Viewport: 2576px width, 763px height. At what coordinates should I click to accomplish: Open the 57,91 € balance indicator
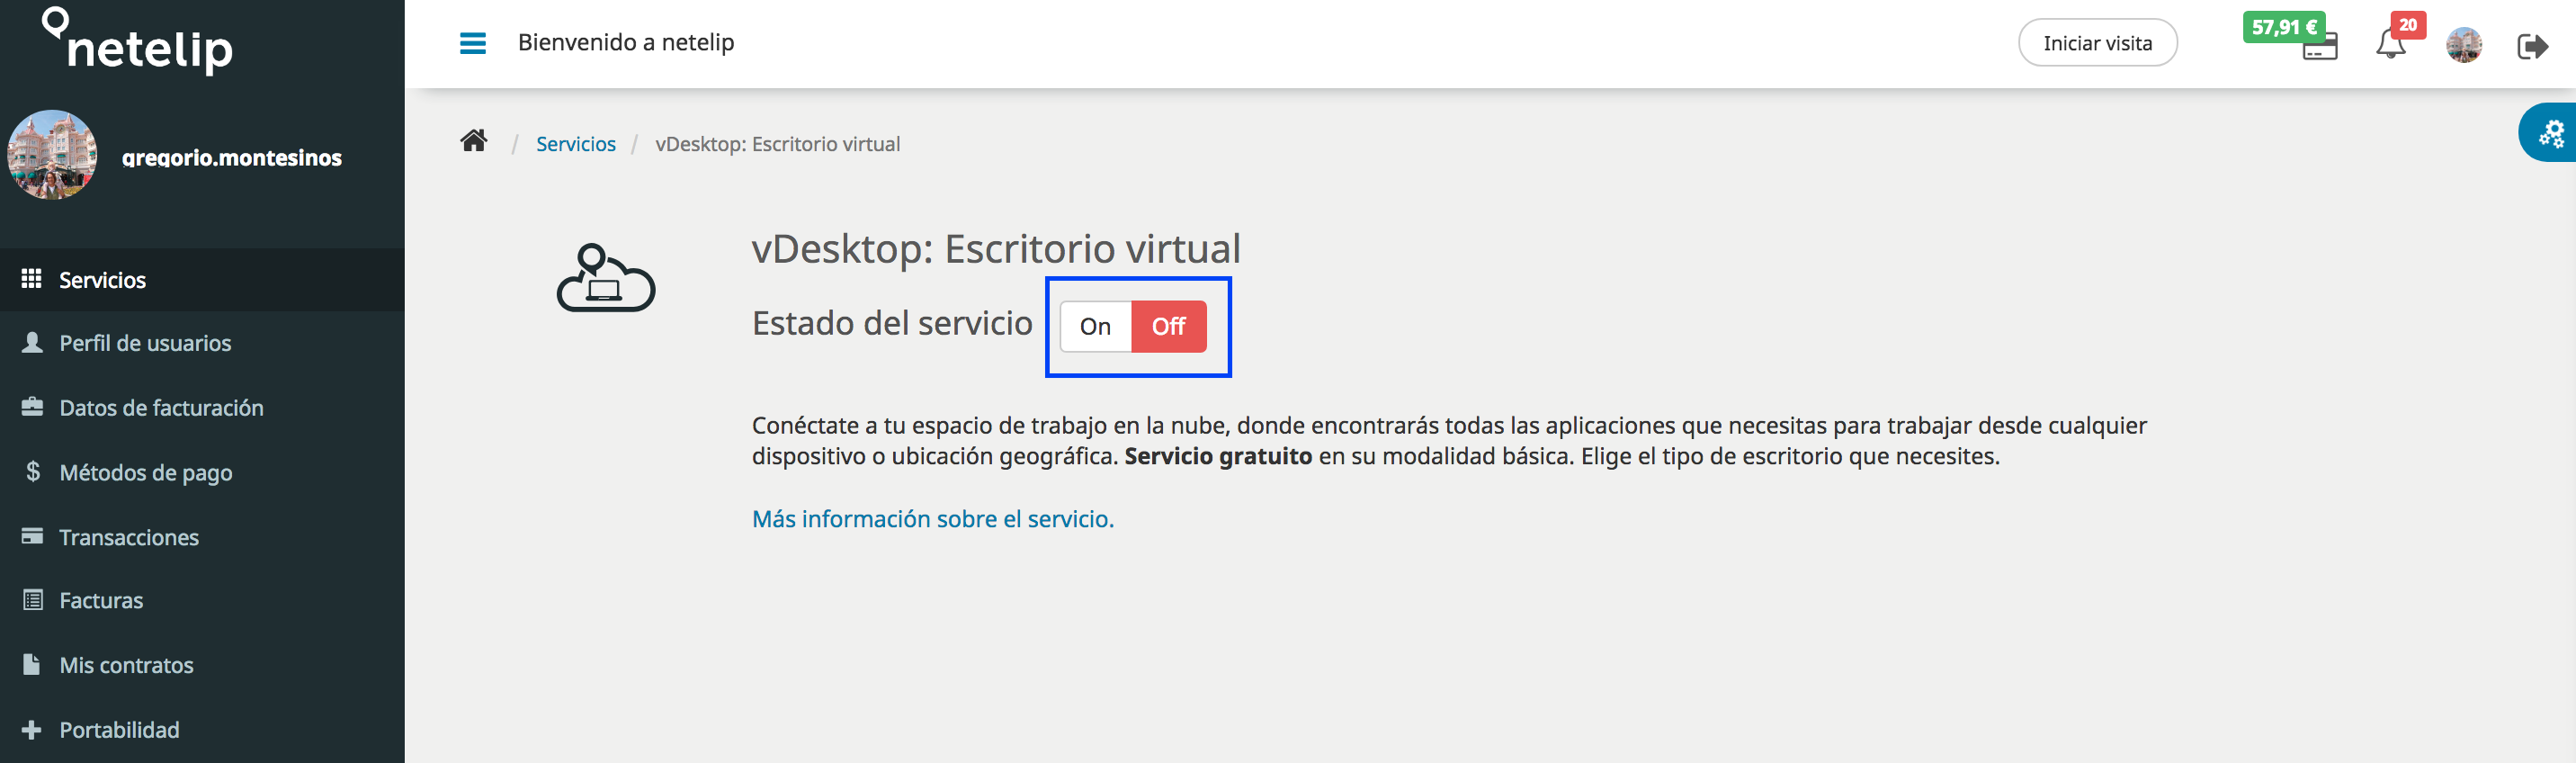[x=2283, y=28]
